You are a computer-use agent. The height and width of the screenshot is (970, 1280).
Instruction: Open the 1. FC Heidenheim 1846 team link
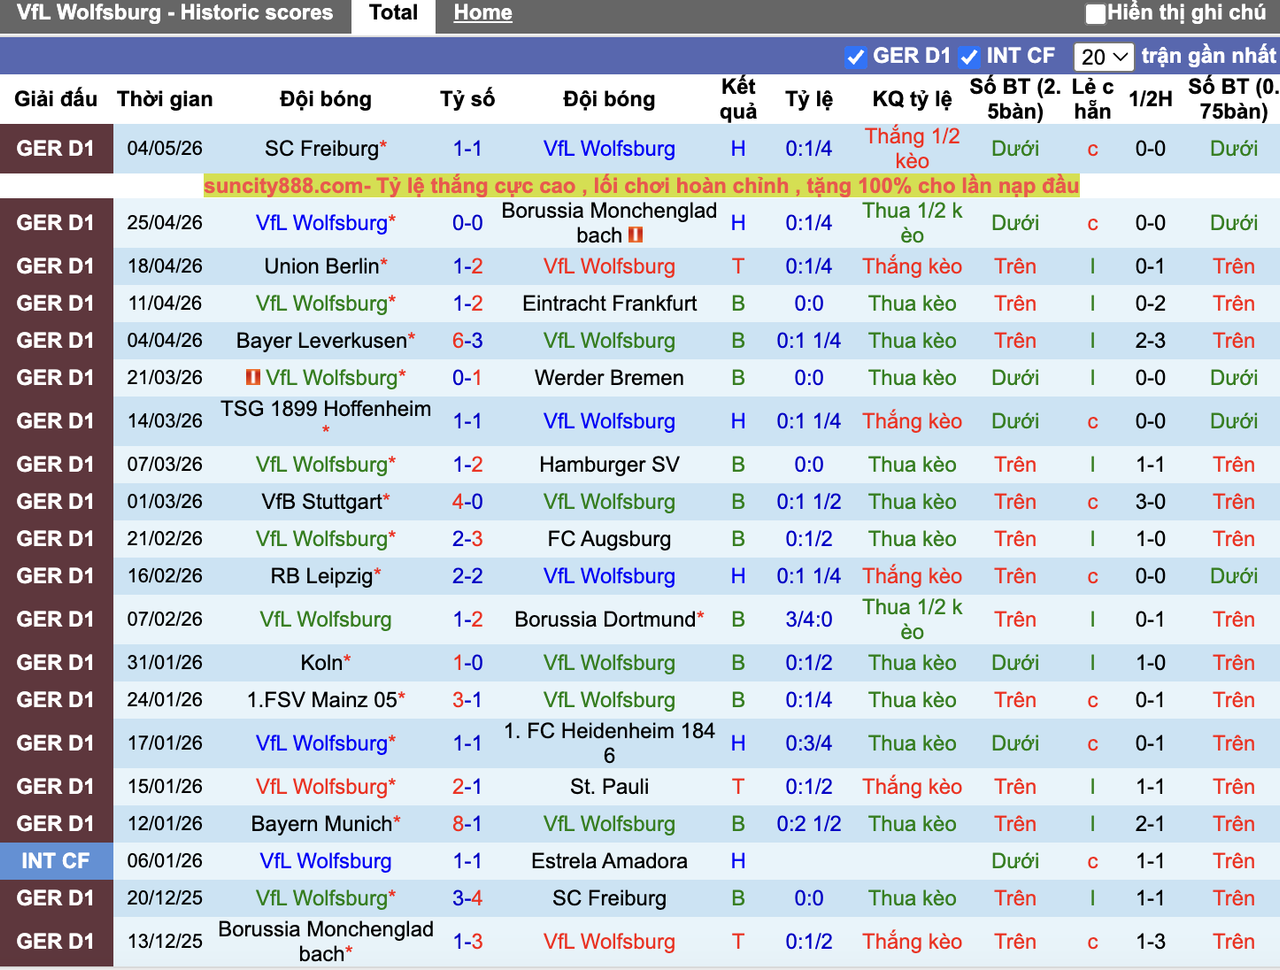click(609, 743)
